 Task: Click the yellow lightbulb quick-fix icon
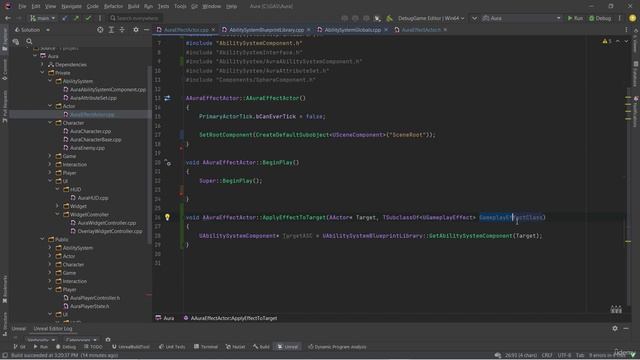[x=167, y=217]
